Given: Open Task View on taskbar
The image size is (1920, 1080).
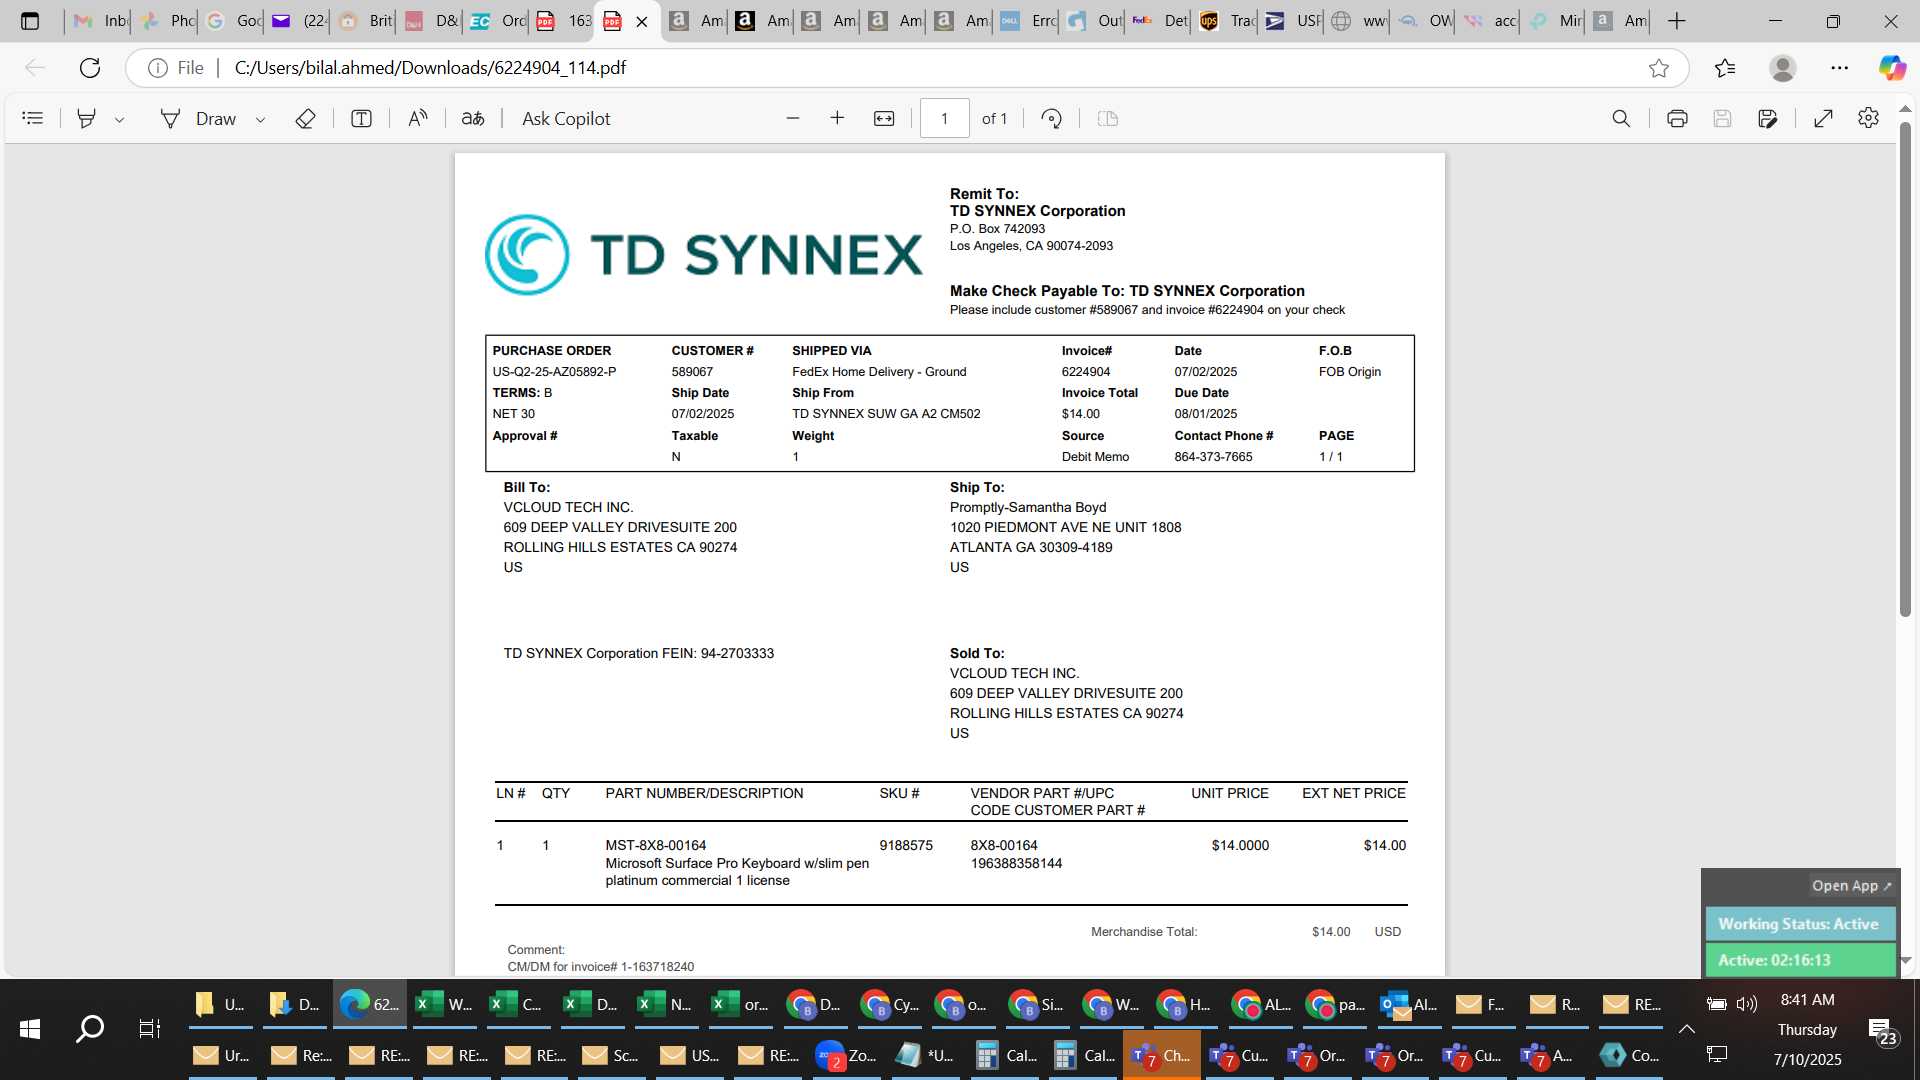Looking at the screenshot, I should click(149, 1029).
